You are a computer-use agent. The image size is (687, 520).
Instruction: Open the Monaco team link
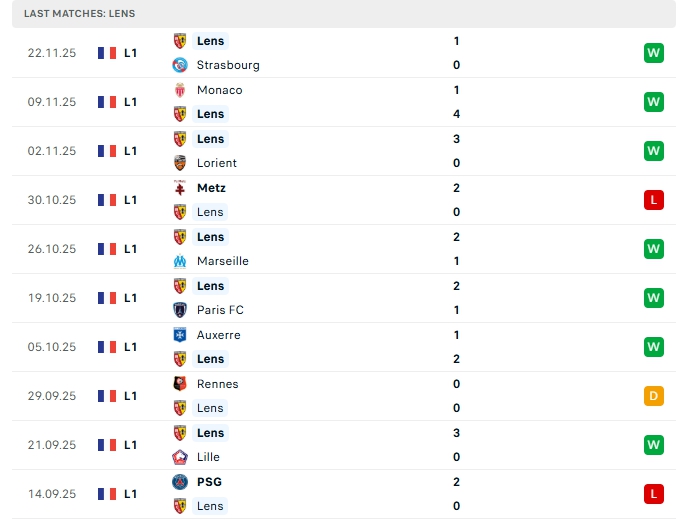click(220, 90)
